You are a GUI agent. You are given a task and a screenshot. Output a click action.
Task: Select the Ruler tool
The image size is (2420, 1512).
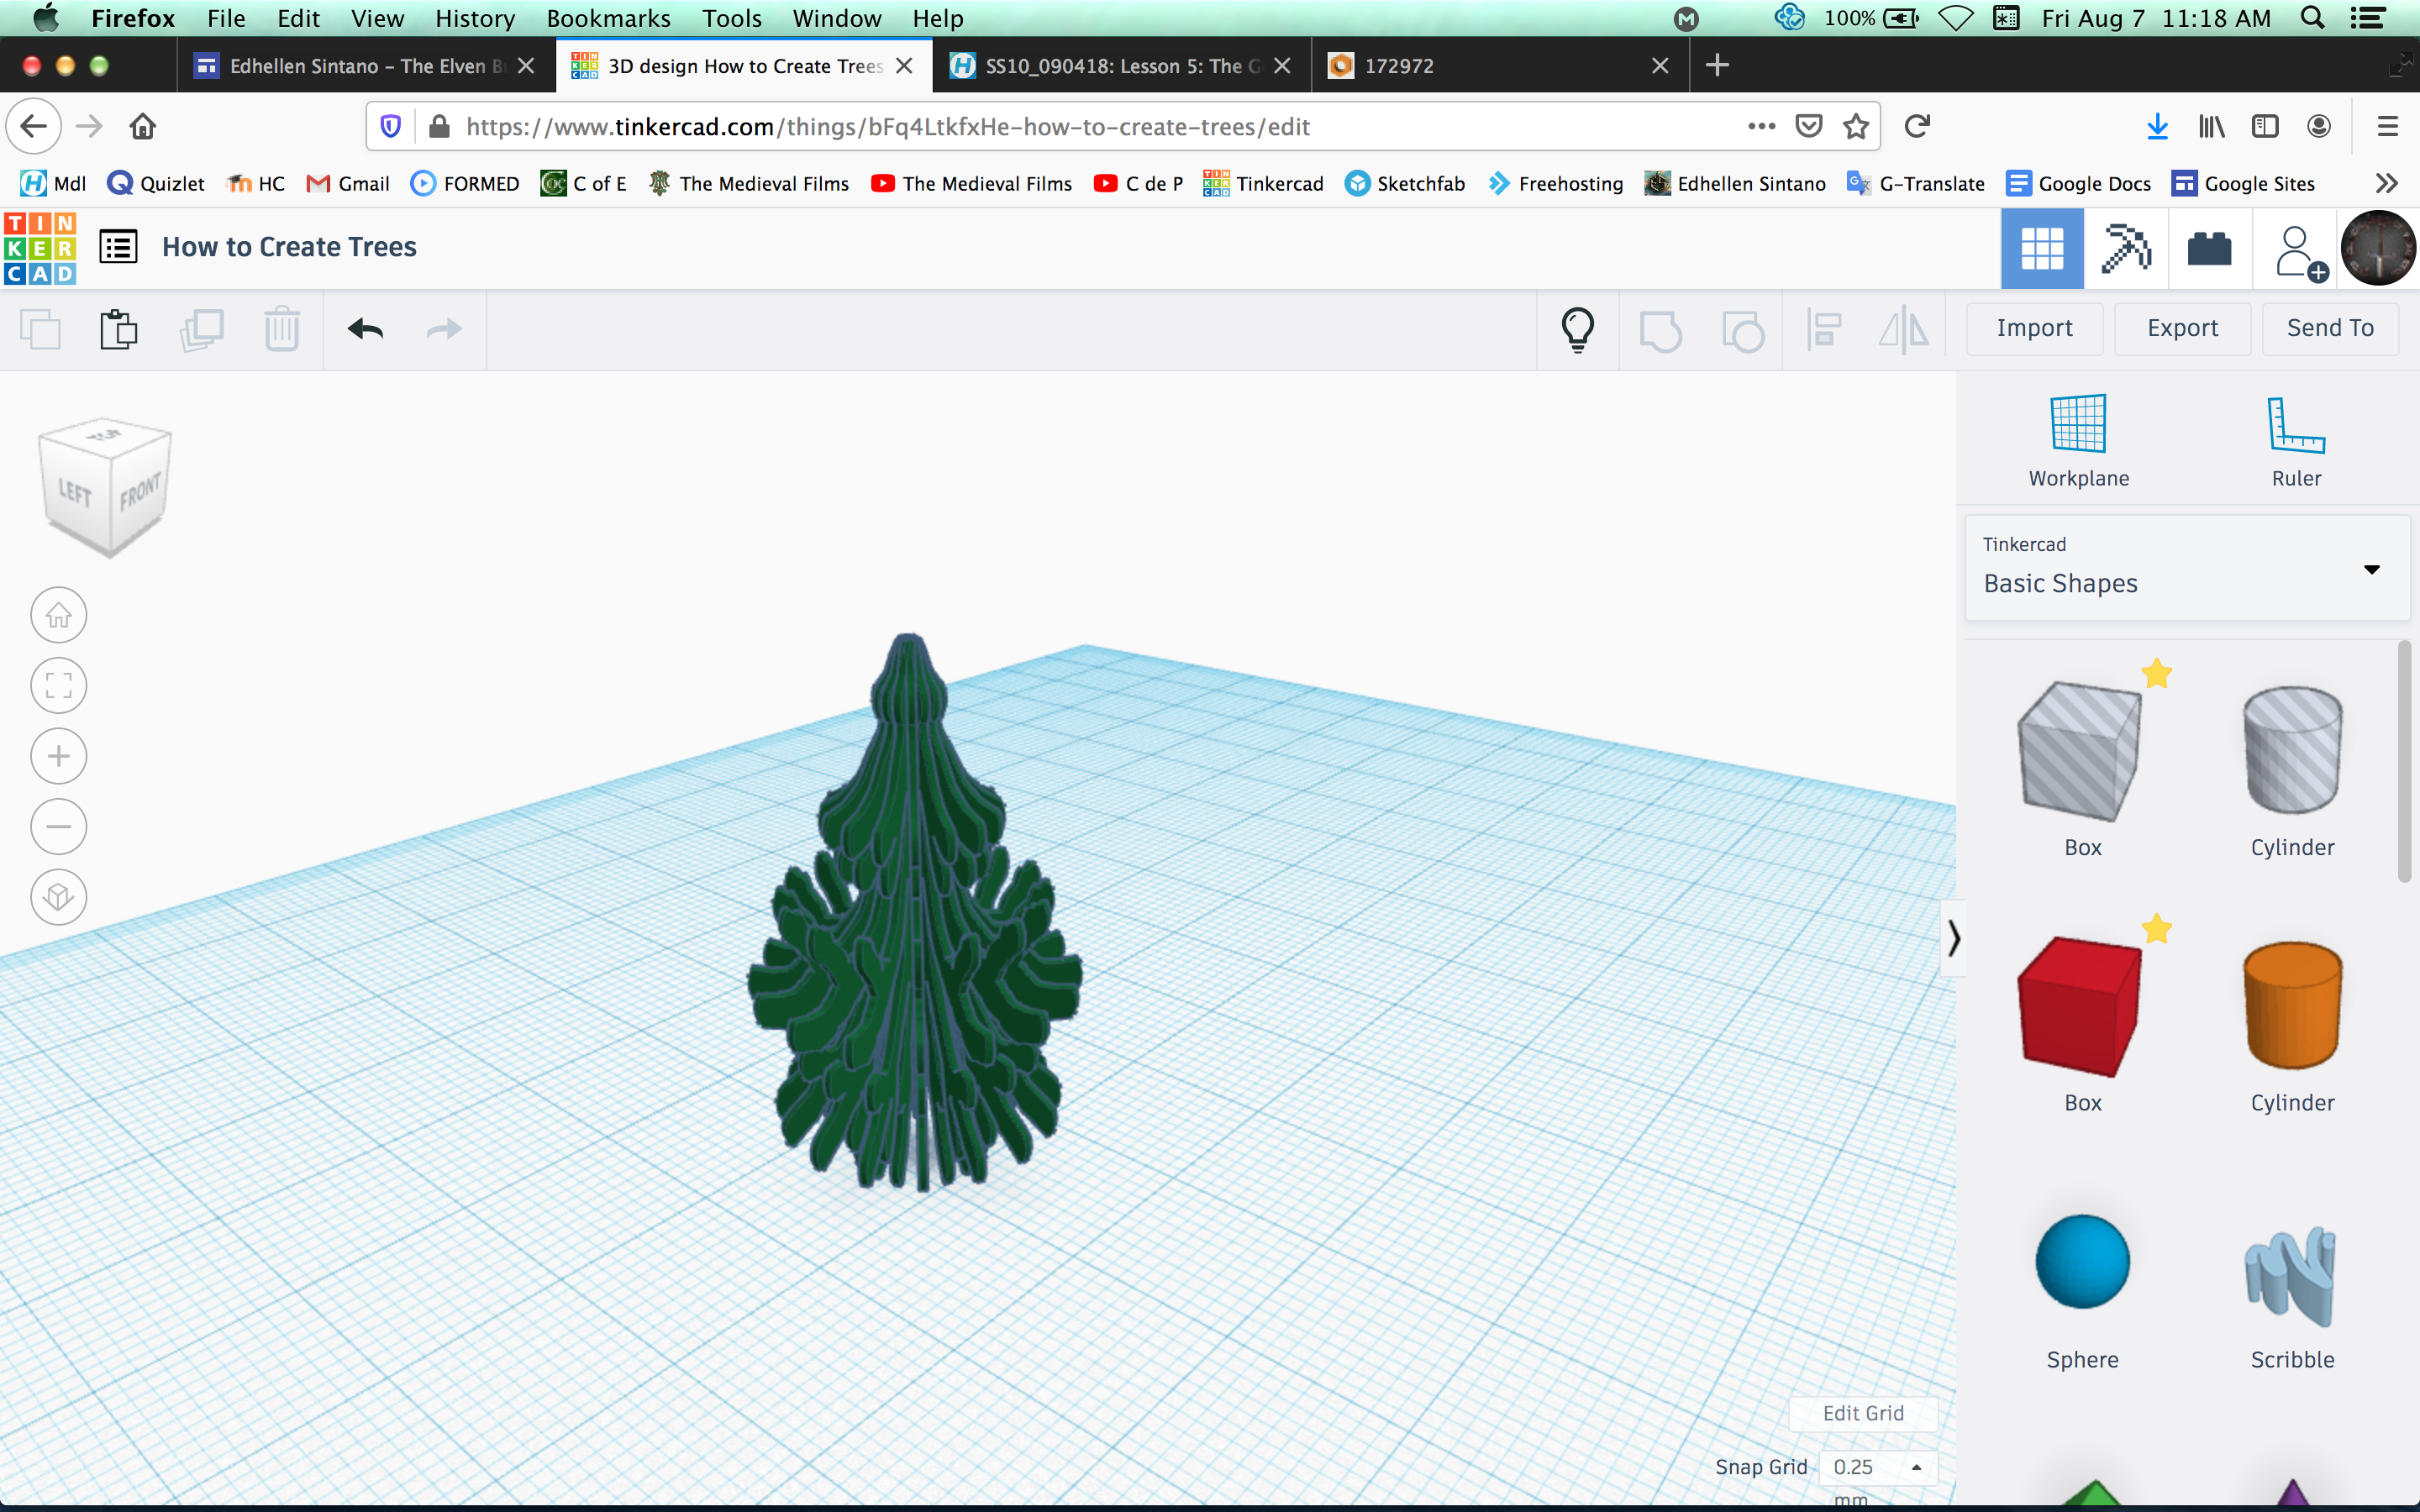tap(2296, 440)
